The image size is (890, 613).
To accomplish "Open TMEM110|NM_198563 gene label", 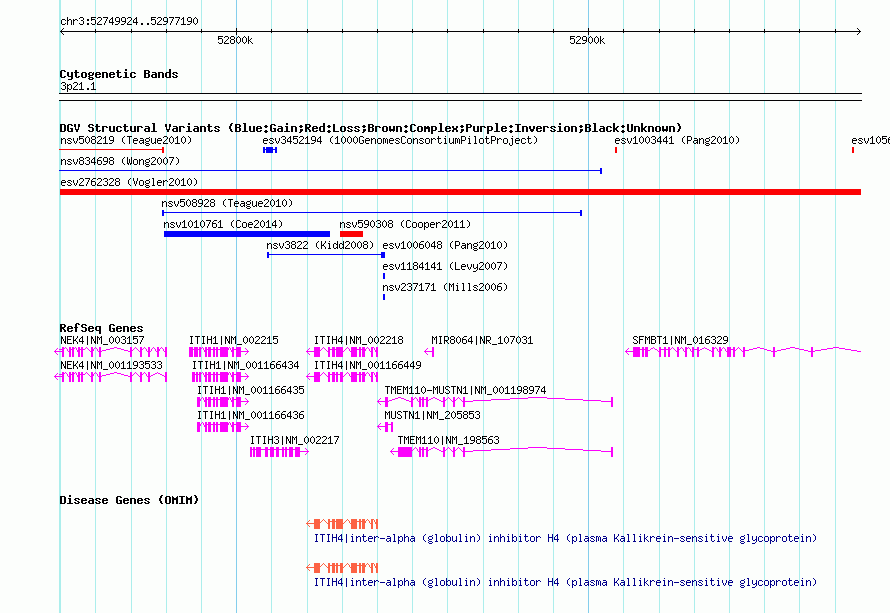I will [x=448, y=440].
